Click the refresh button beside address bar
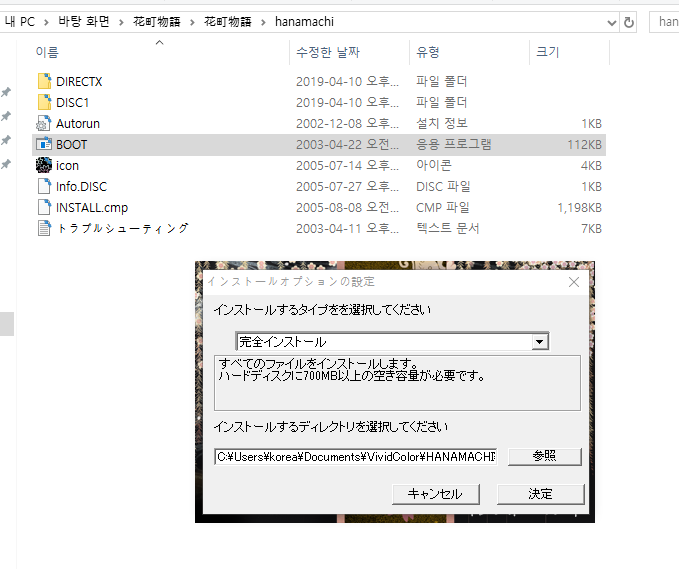Viewport: 679px width, 569px height. point(629,22)
